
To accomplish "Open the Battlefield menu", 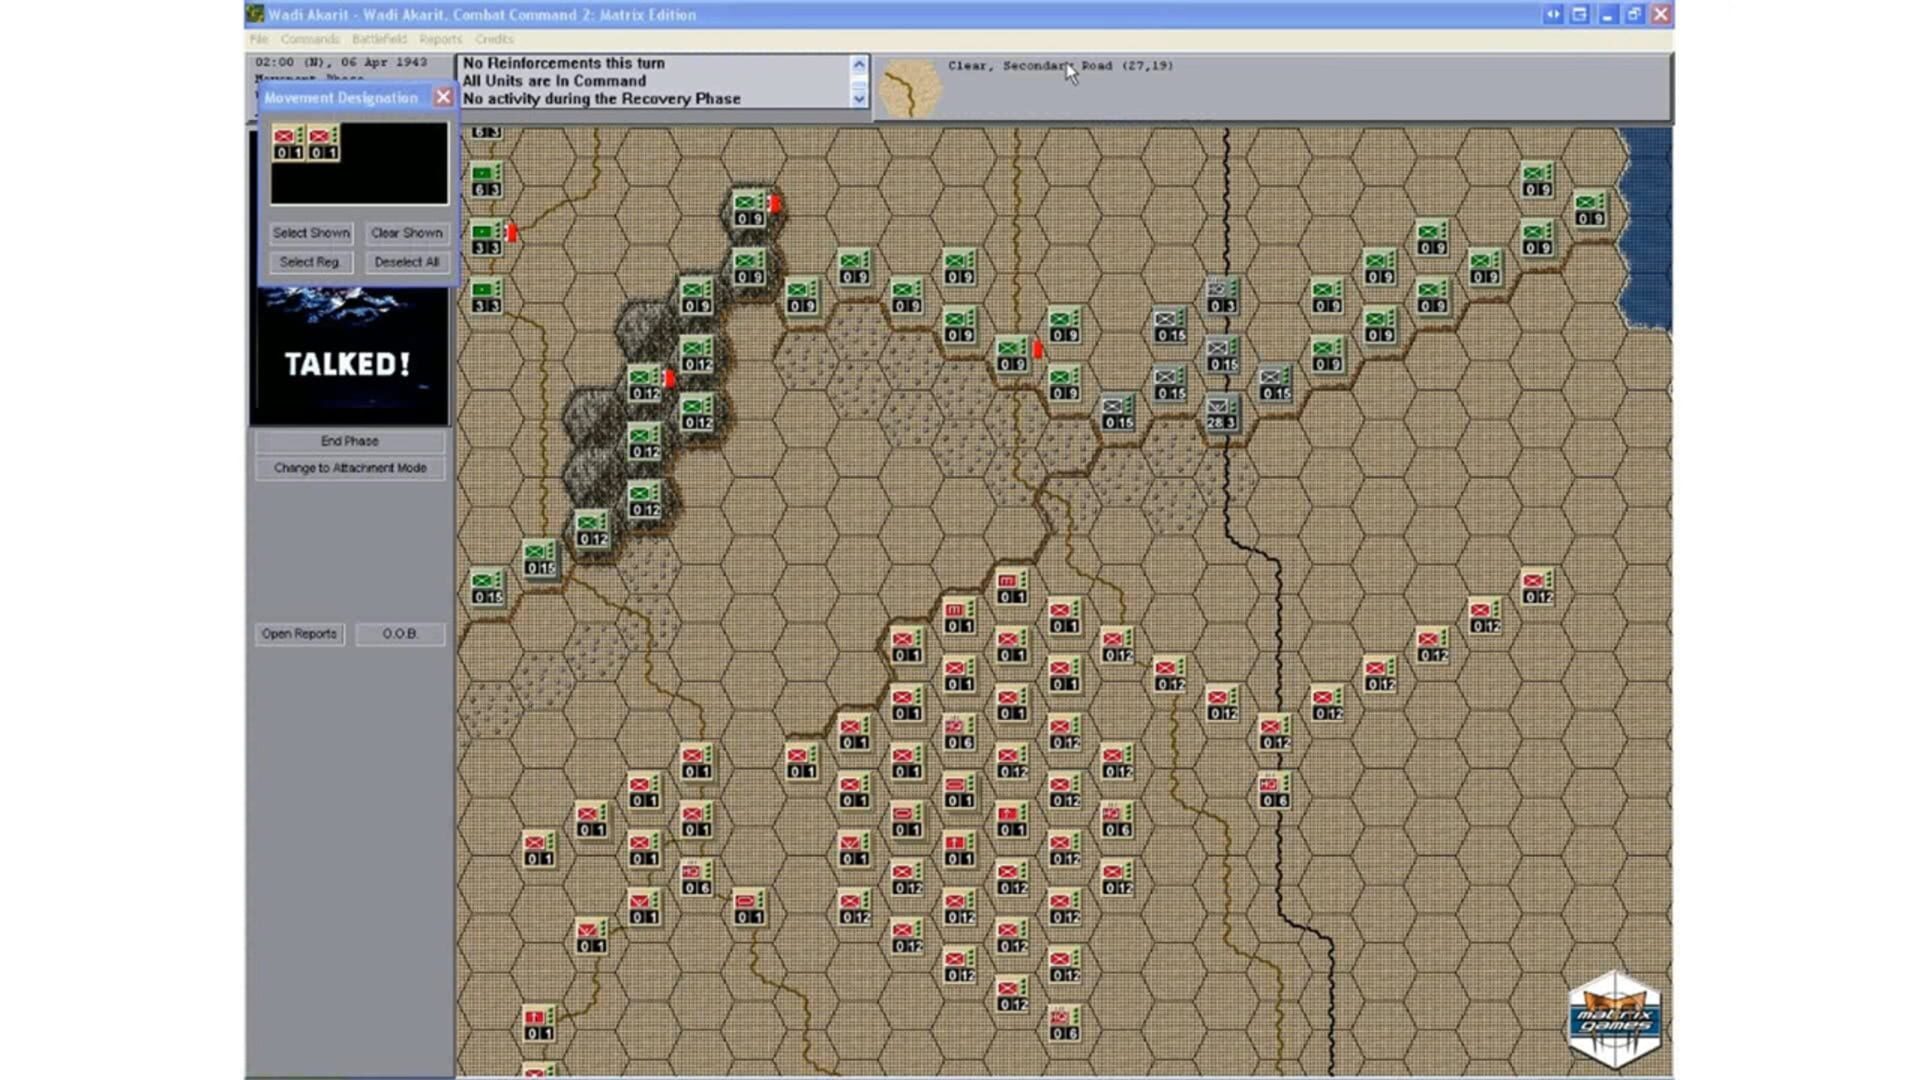I will pyautogui.click(x=379, y=39).
